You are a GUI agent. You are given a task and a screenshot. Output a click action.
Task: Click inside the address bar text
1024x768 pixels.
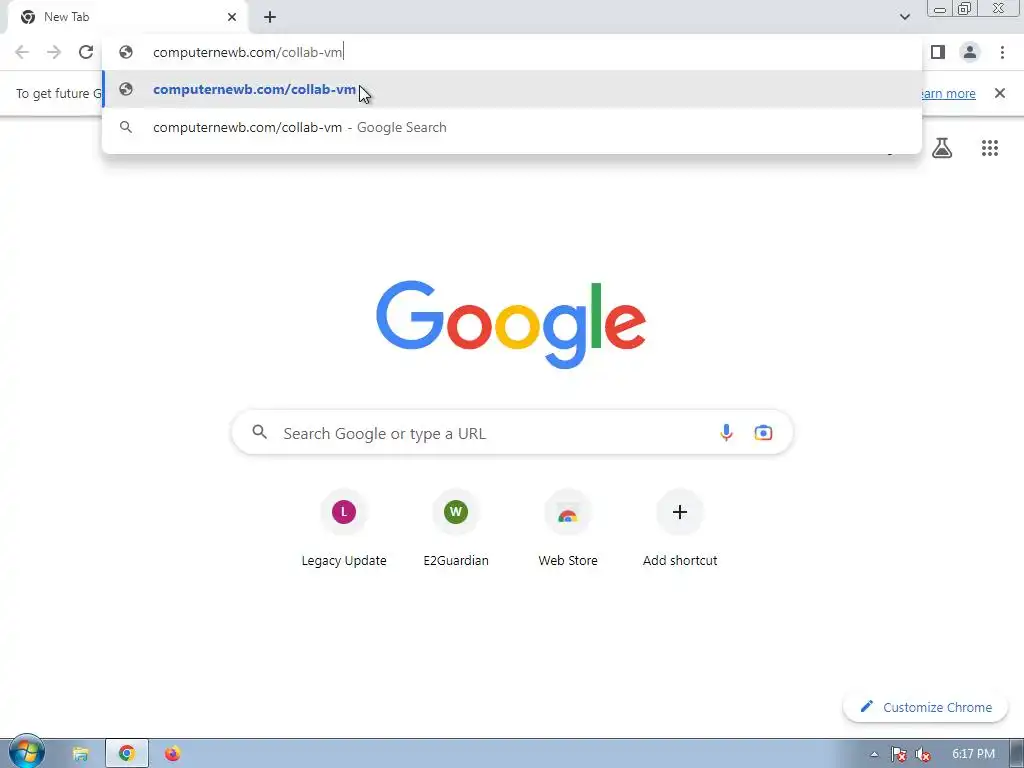tap(248, 52)
